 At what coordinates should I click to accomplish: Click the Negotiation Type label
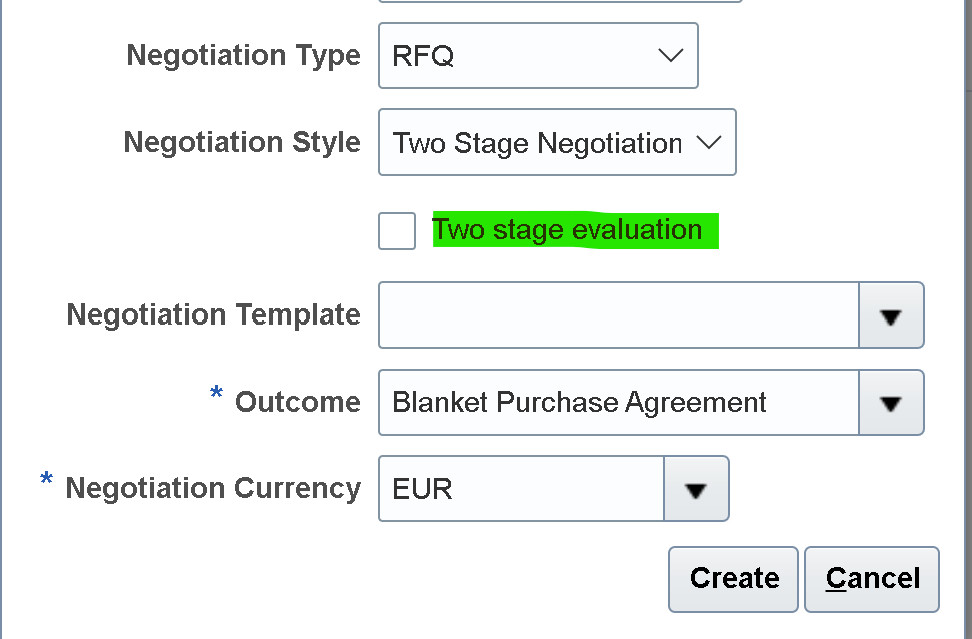click(243, 55)
